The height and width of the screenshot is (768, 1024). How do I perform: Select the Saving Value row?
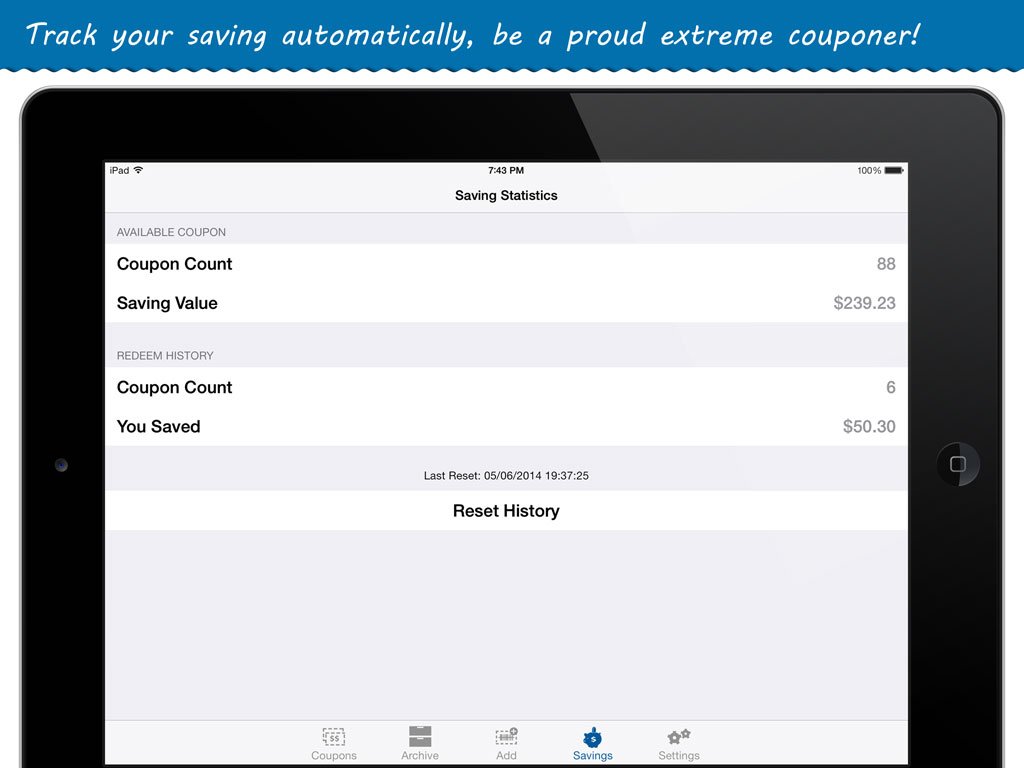(506, 303)
